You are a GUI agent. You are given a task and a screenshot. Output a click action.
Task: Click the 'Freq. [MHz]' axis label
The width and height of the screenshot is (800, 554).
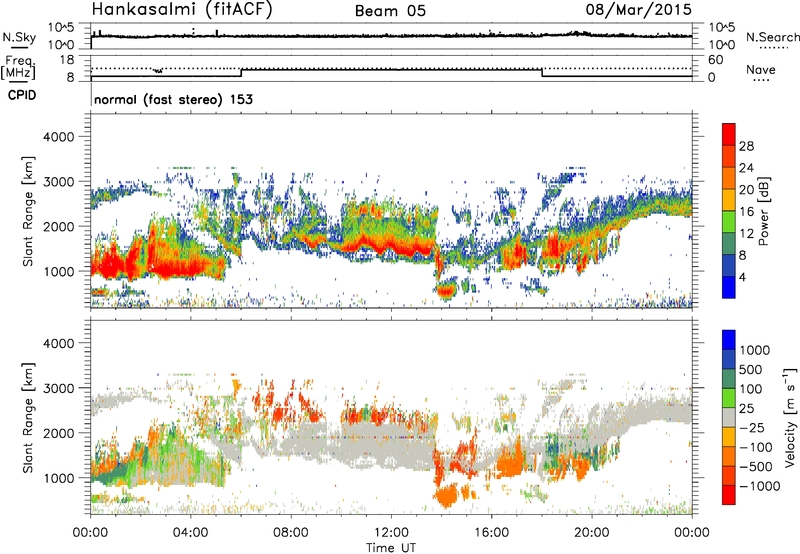18,67
